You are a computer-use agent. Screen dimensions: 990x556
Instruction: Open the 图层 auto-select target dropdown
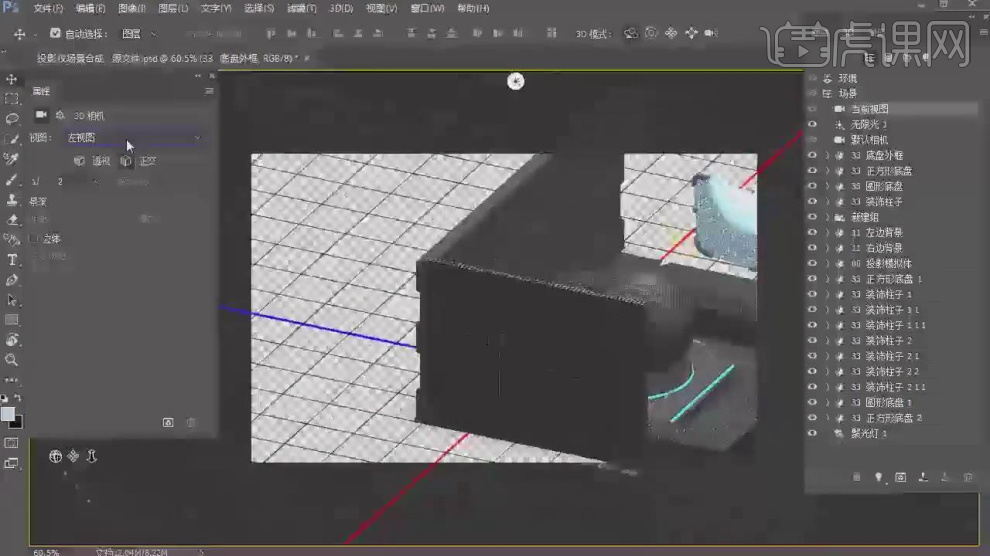[139, 33]
